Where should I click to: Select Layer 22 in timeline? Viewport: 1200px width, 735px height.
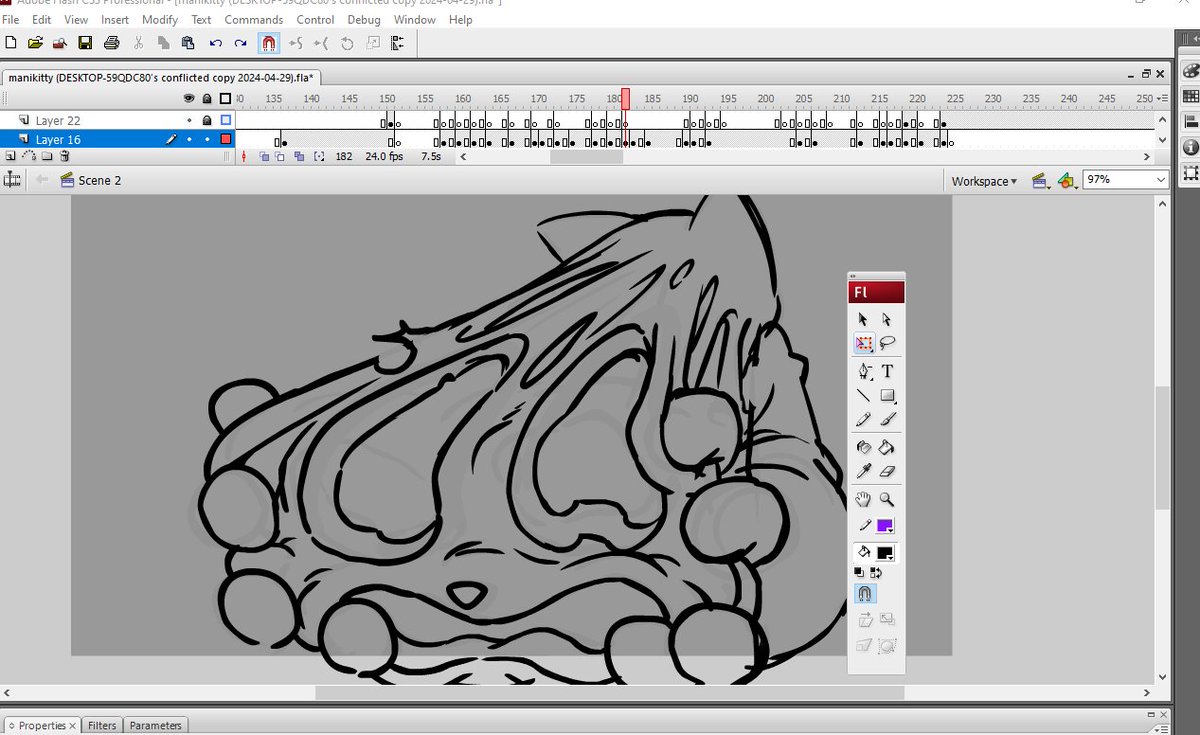tap(58, 121)
